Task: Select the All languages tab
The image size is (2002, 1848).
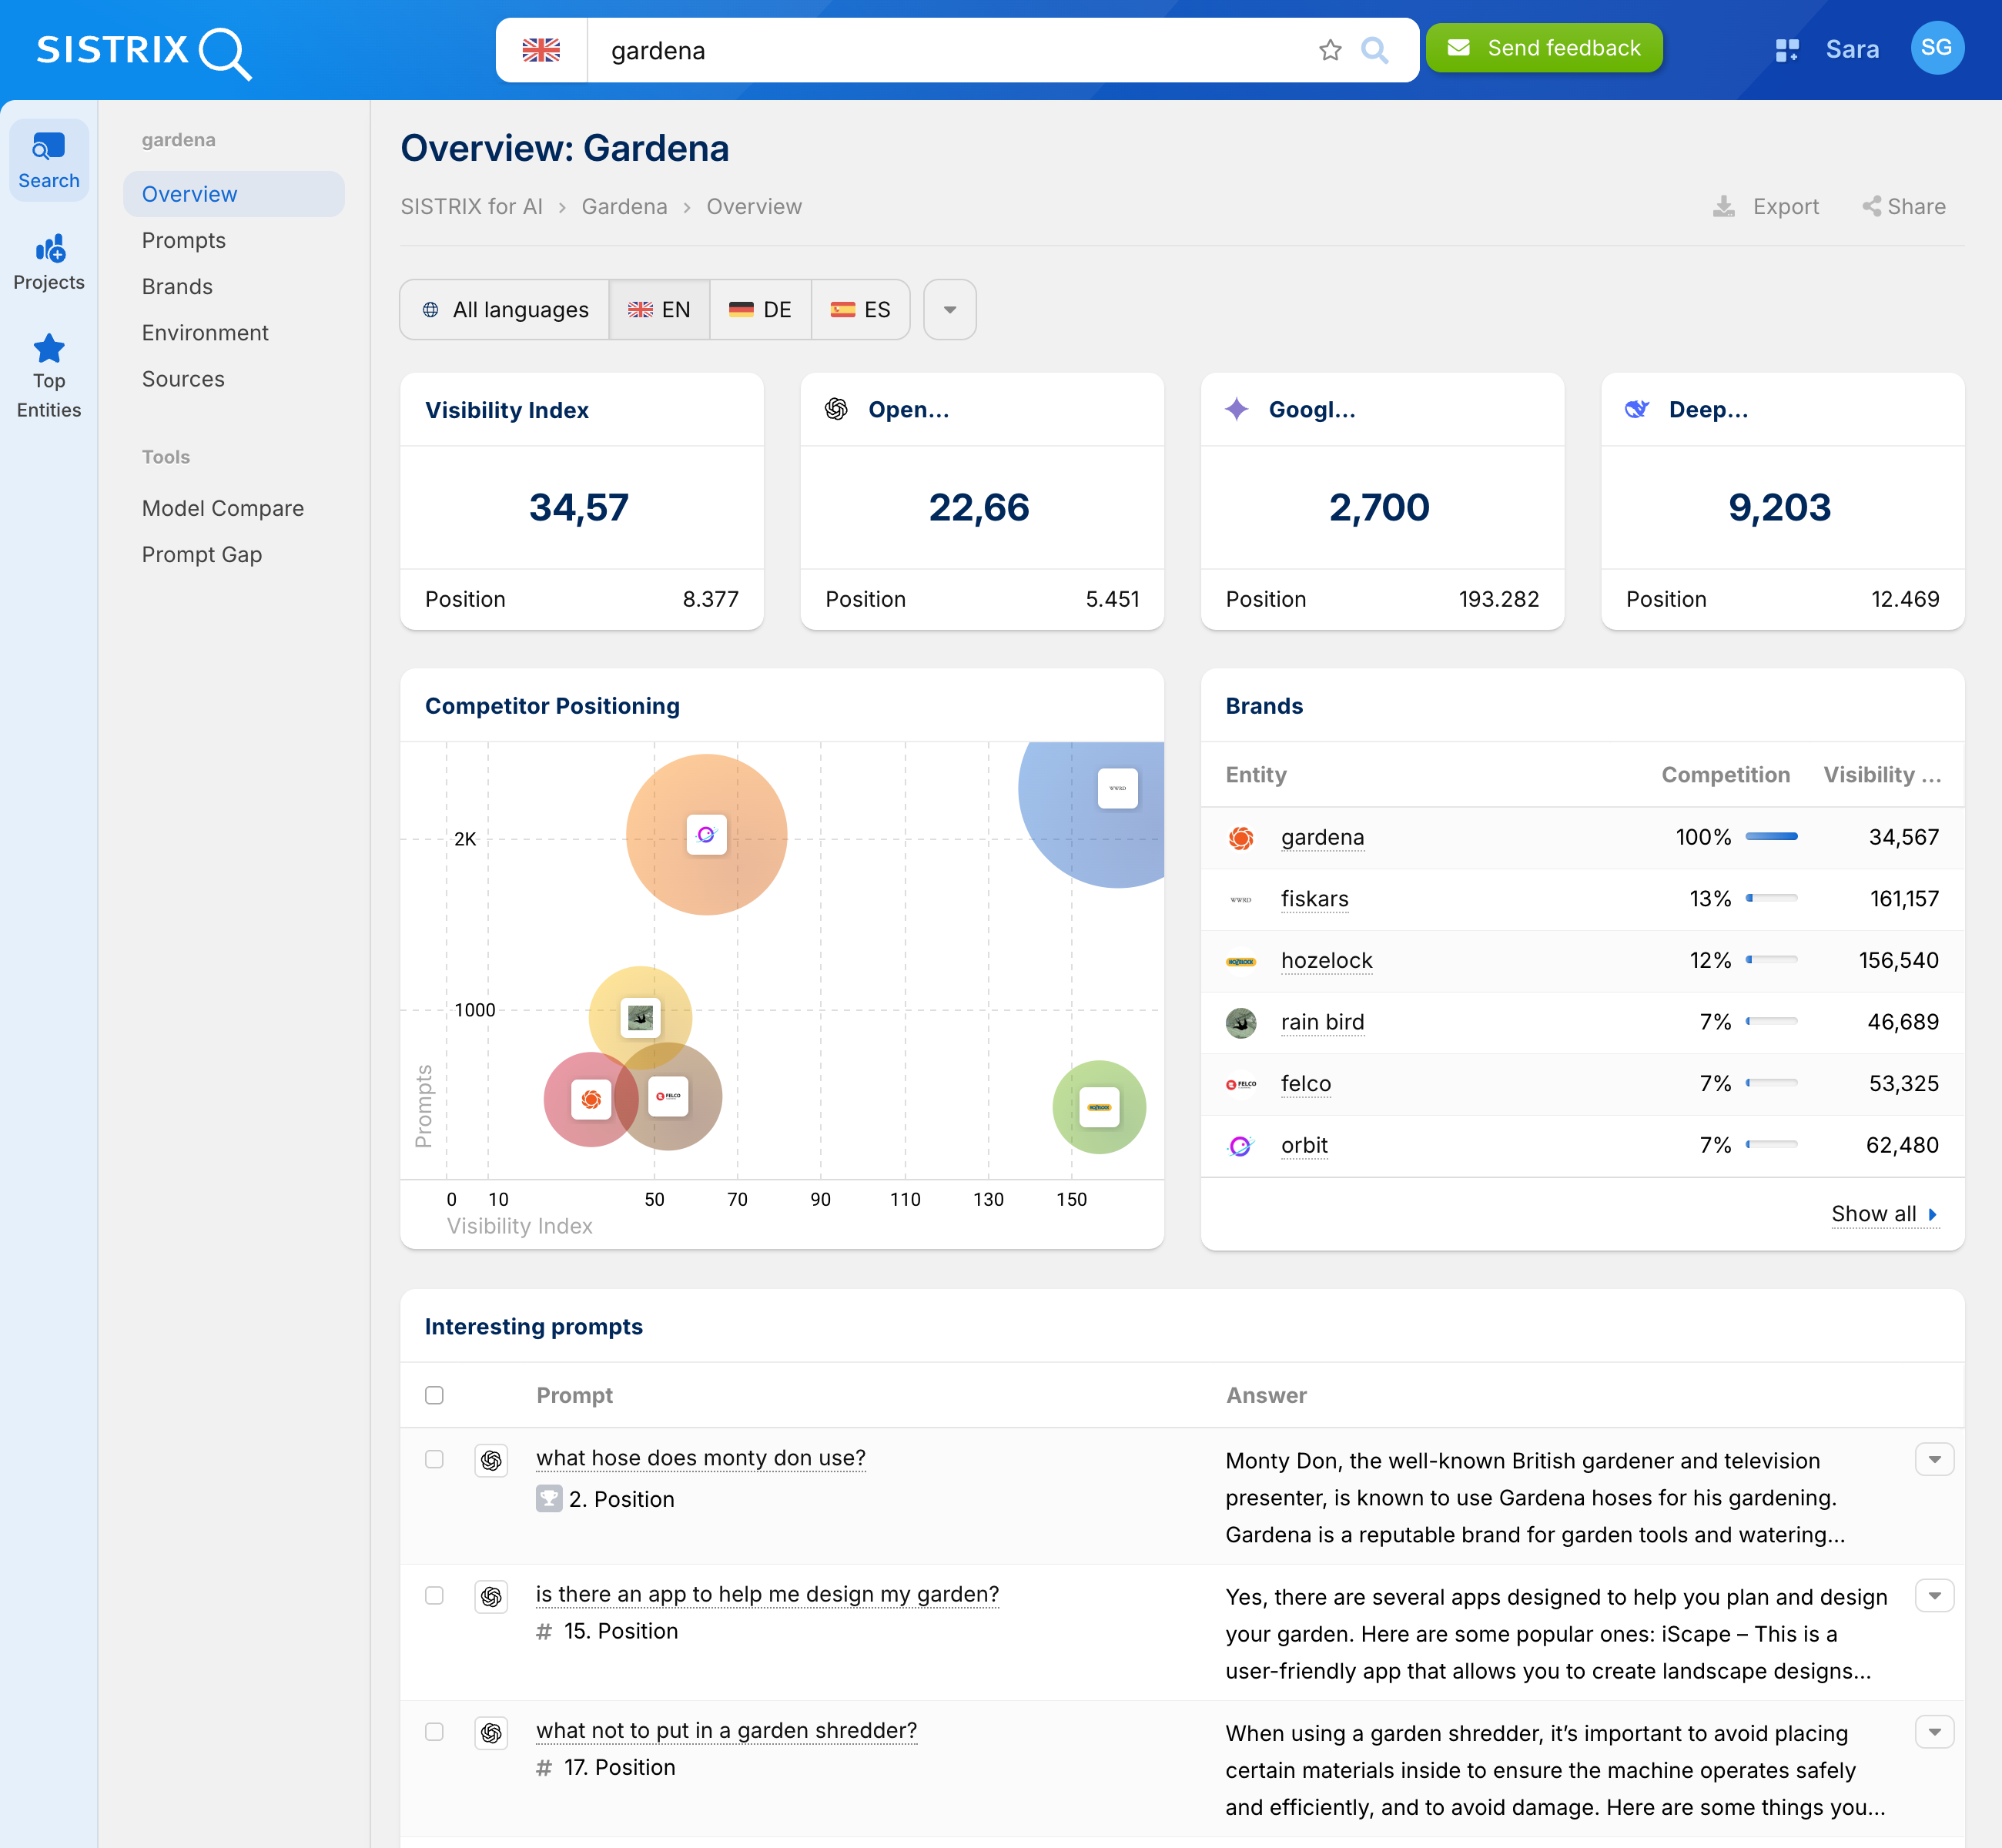Action: [x=505, y=309]
